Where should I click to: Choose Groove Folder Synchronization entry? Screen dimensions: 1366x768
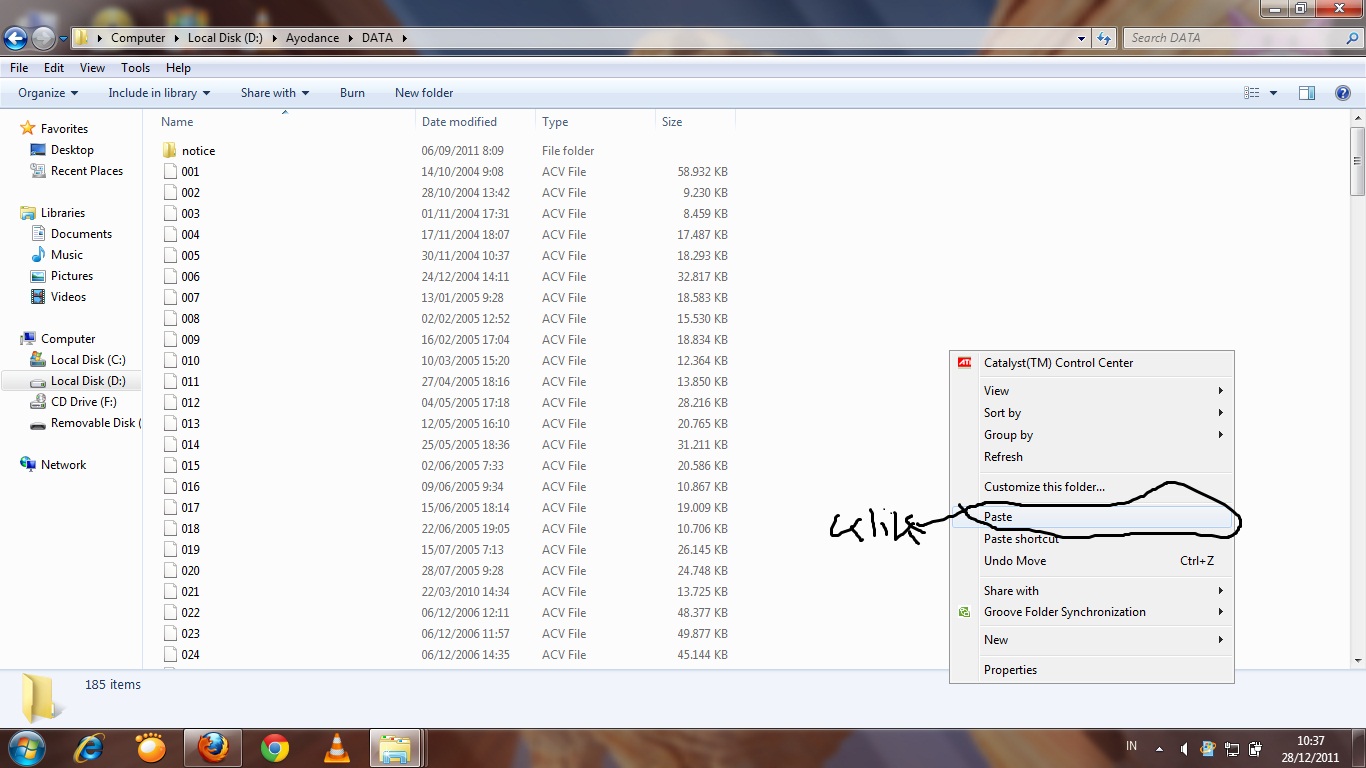[x=1092, y=612]
